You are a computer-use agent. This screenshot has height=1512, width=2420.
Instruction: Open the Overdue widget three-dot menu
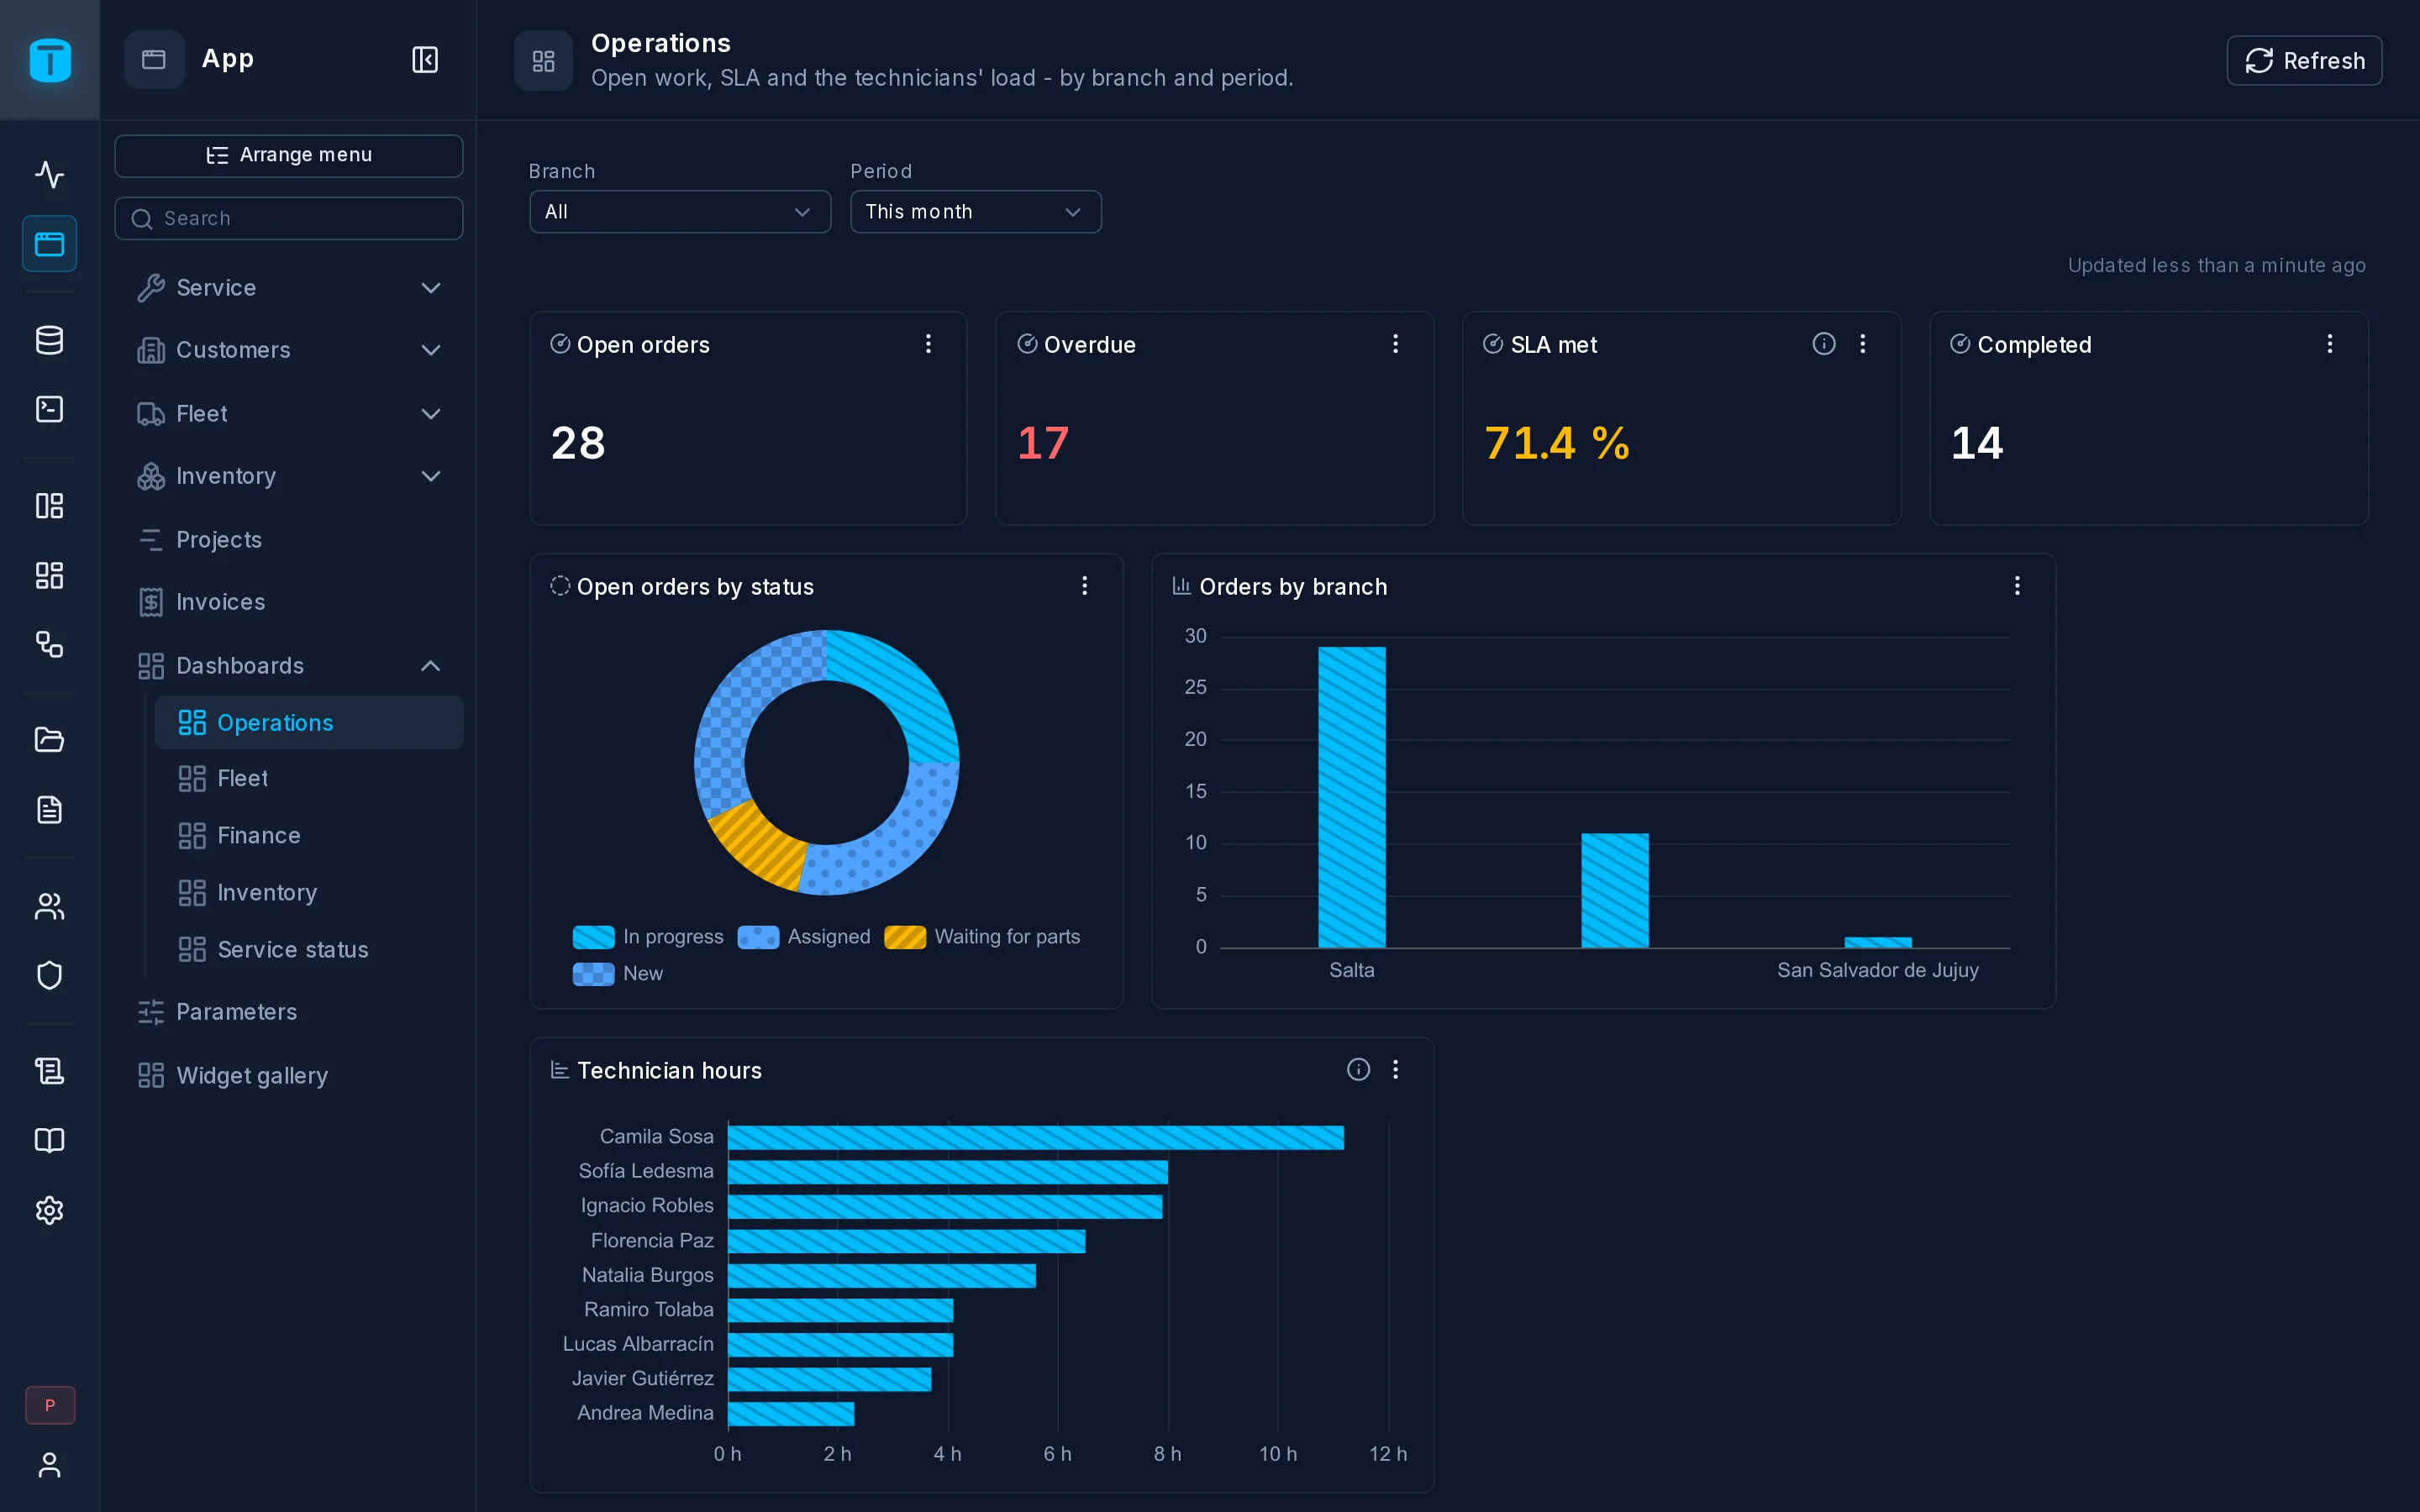(x=1395, y=344)
